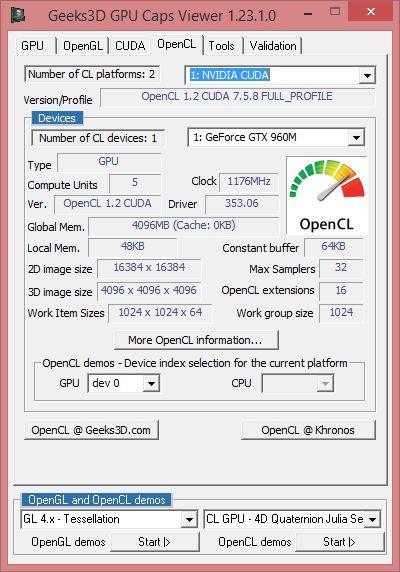
Task: Click the Max Samplers value 32
Action: [x=341, y=268]
